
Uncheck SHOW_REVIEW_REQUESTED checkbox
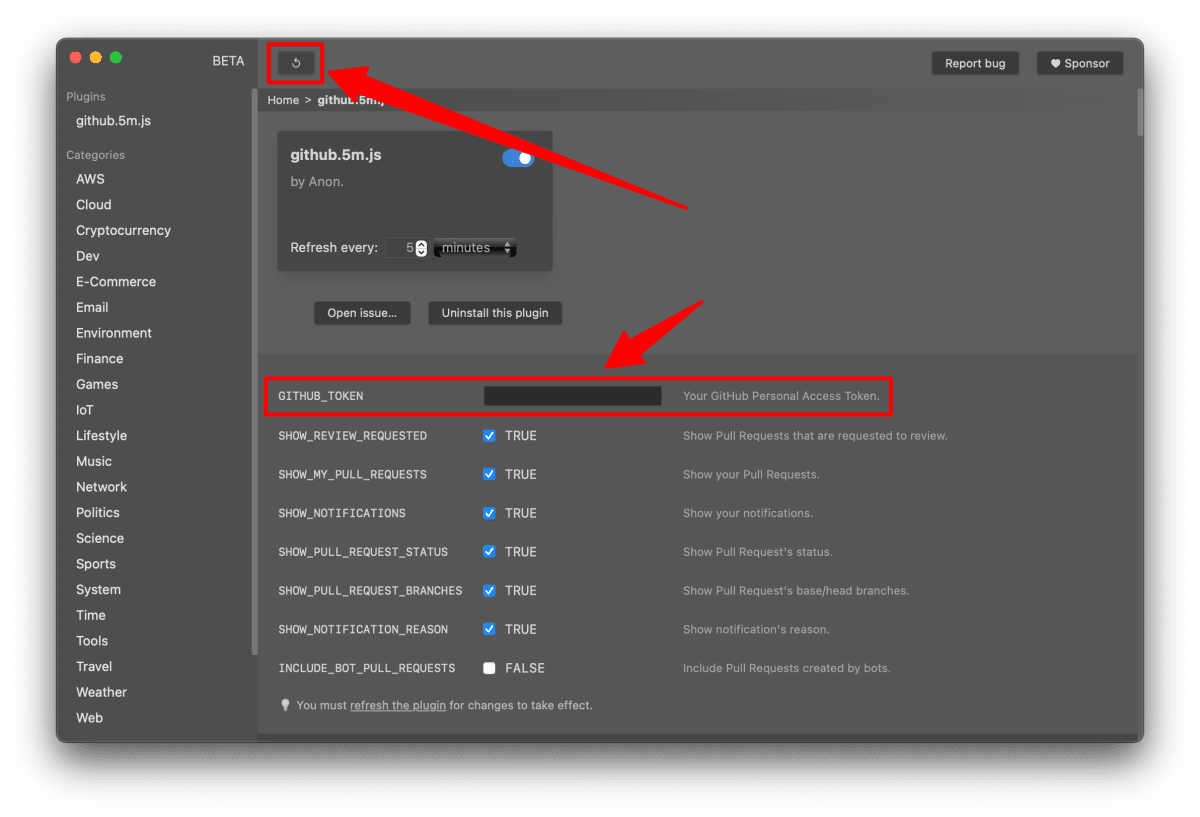point(489,435)
